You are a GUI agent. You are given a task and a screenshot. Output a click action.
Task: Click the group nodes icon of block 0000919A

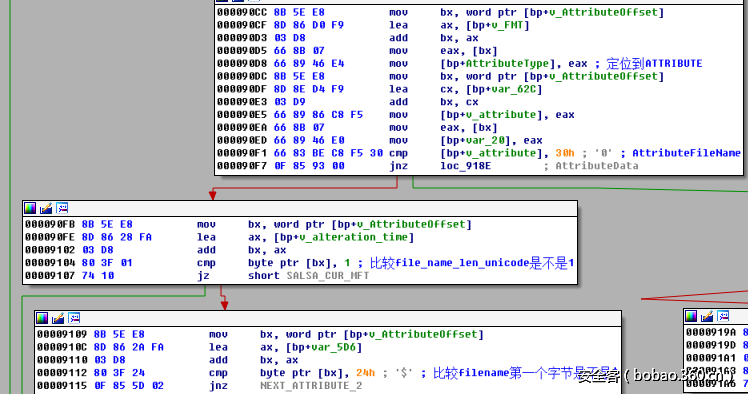(723, 316)
